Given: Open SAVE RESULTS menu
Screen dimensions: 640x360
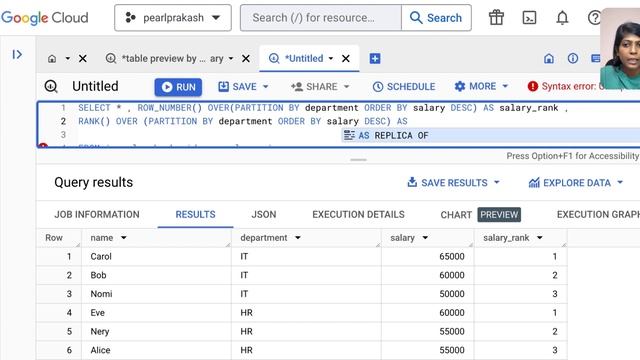Looking at the screenshot, I should (x=453, y=182).
